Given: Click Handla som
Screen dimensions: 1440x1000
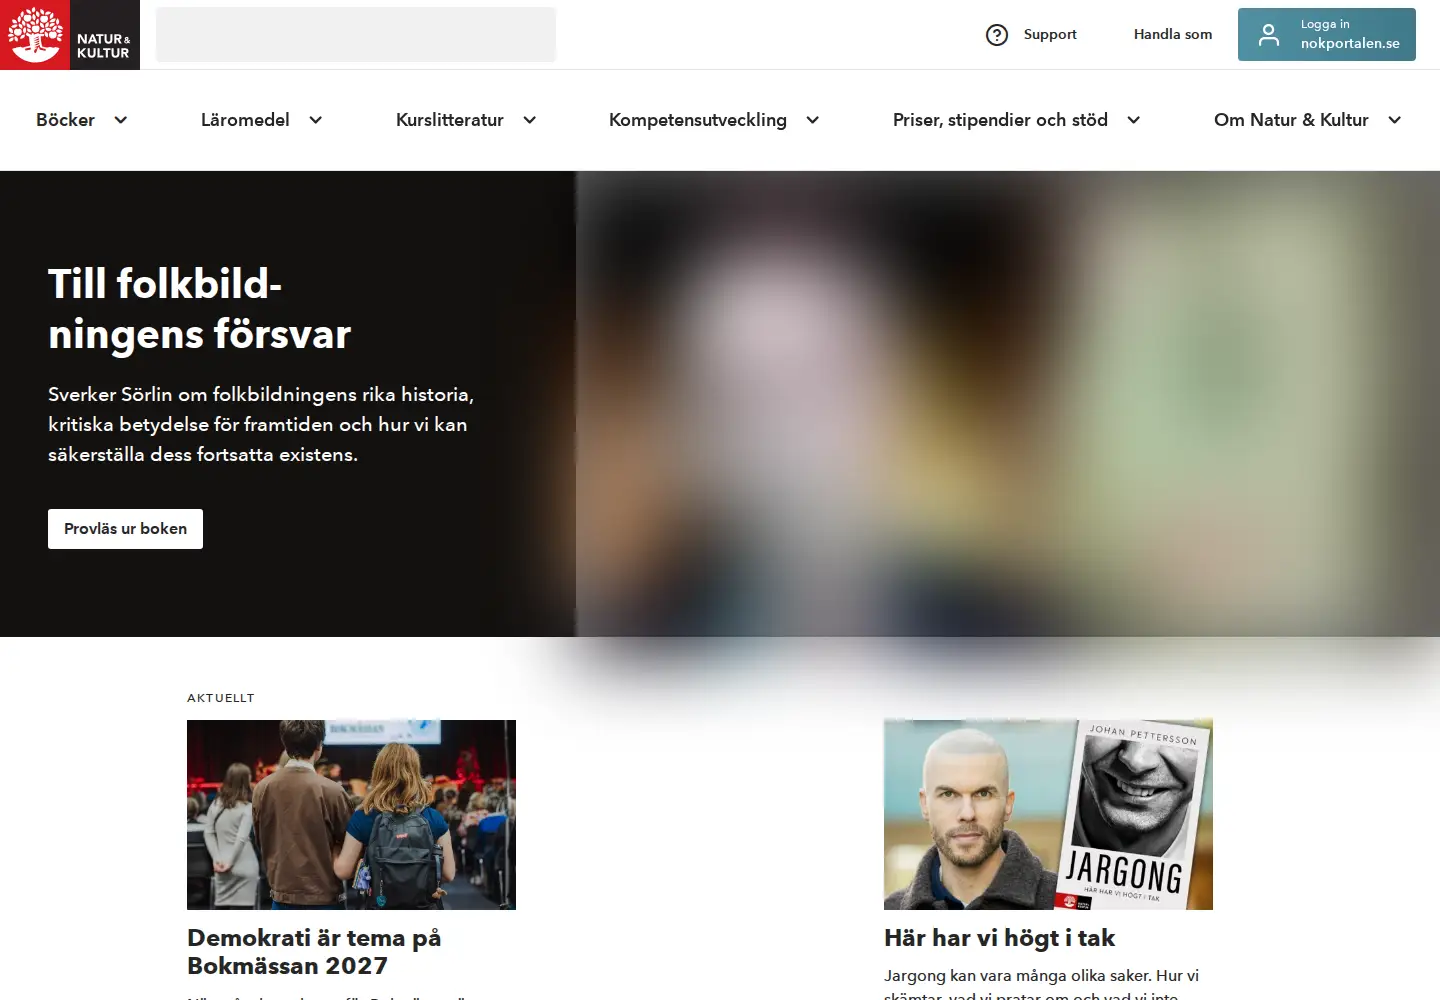Looking at the screenshot, I should pyautogui.click(x=1173, y=34).
